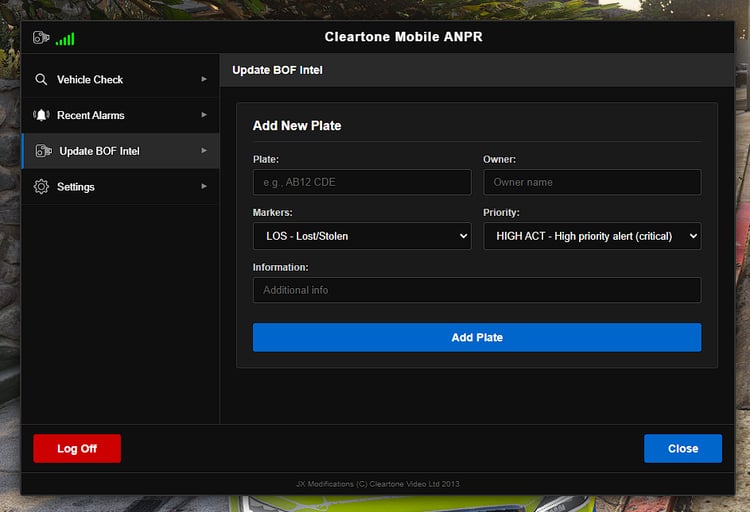The image size is (750, 512).
Task: Open the Markers dropdown LOS - Lost/Stolen
Action: (362, 236)
